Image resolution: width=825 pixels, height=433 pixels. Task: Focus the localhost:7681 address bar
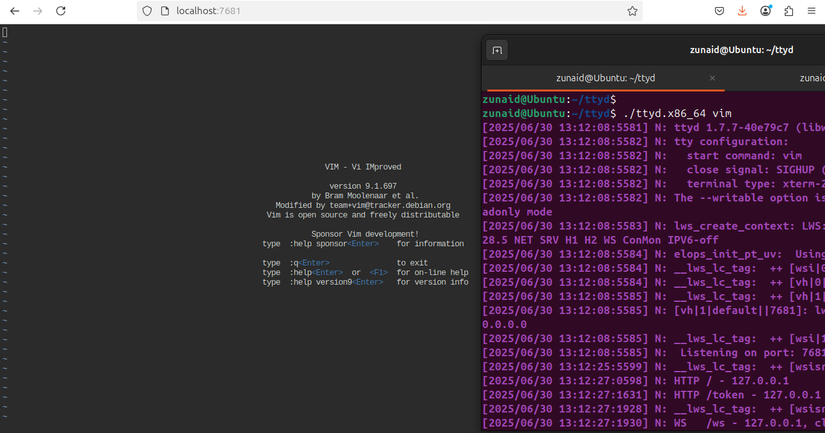point(389,11)
